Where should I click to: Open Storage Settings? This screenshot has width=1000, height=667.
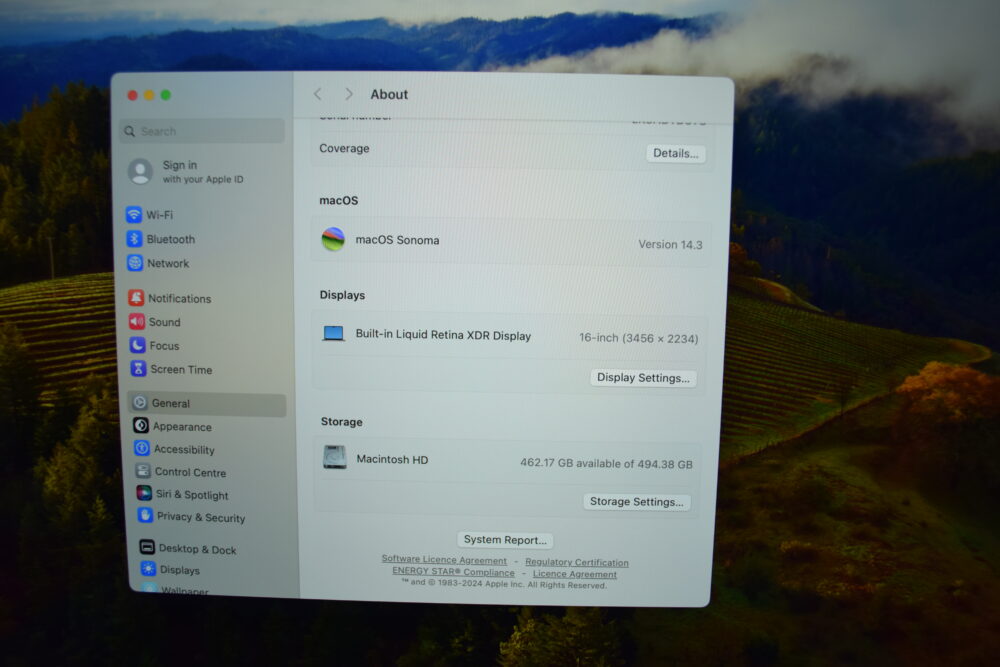point(636,501)
